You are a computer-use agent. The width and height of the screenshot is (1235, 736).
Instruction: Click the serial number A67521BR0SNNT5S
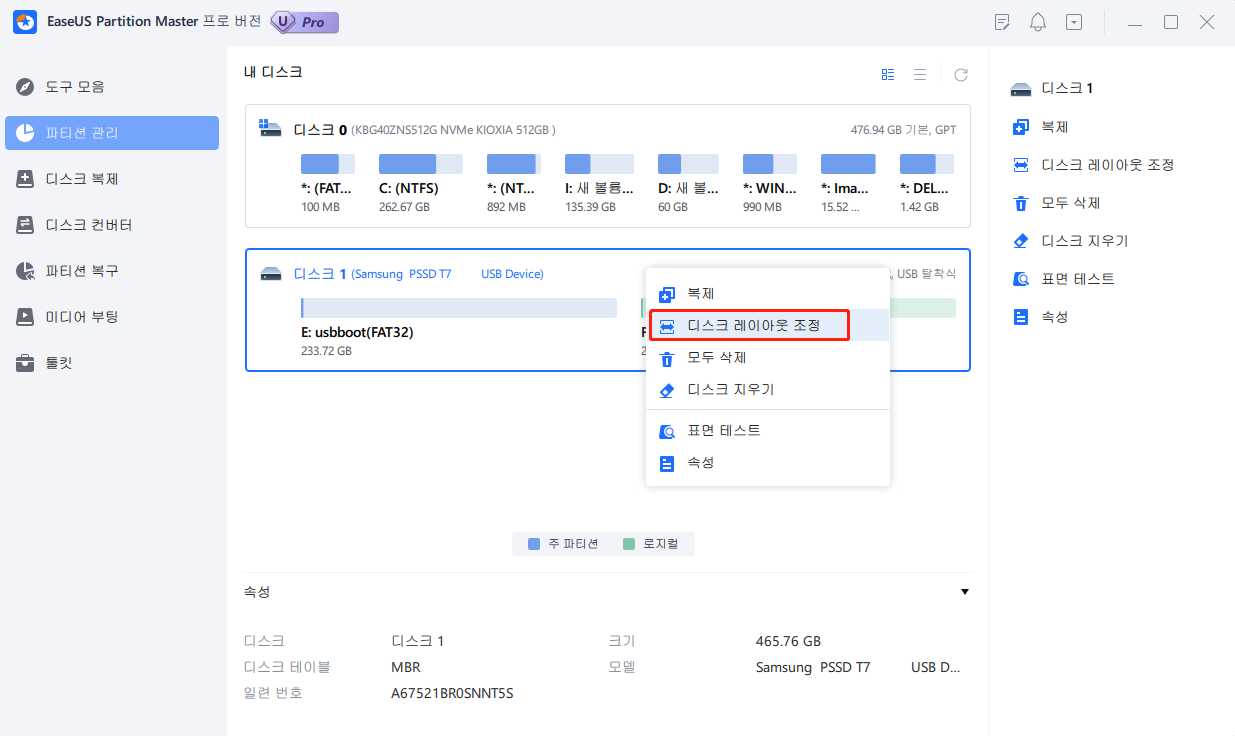tap(452, 693)
